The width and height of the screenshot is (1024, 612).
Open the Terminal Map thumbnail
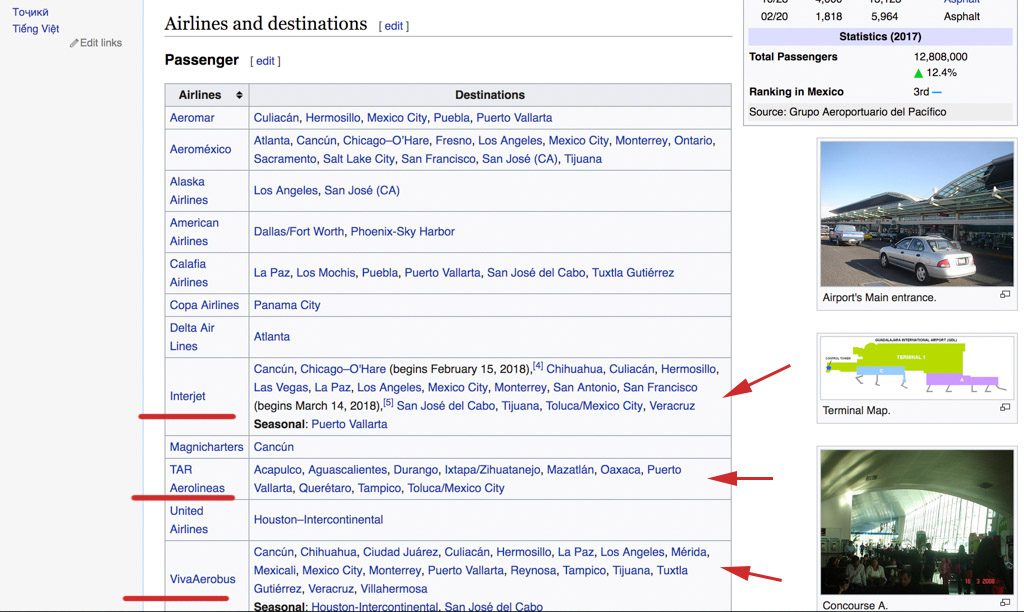917,367
